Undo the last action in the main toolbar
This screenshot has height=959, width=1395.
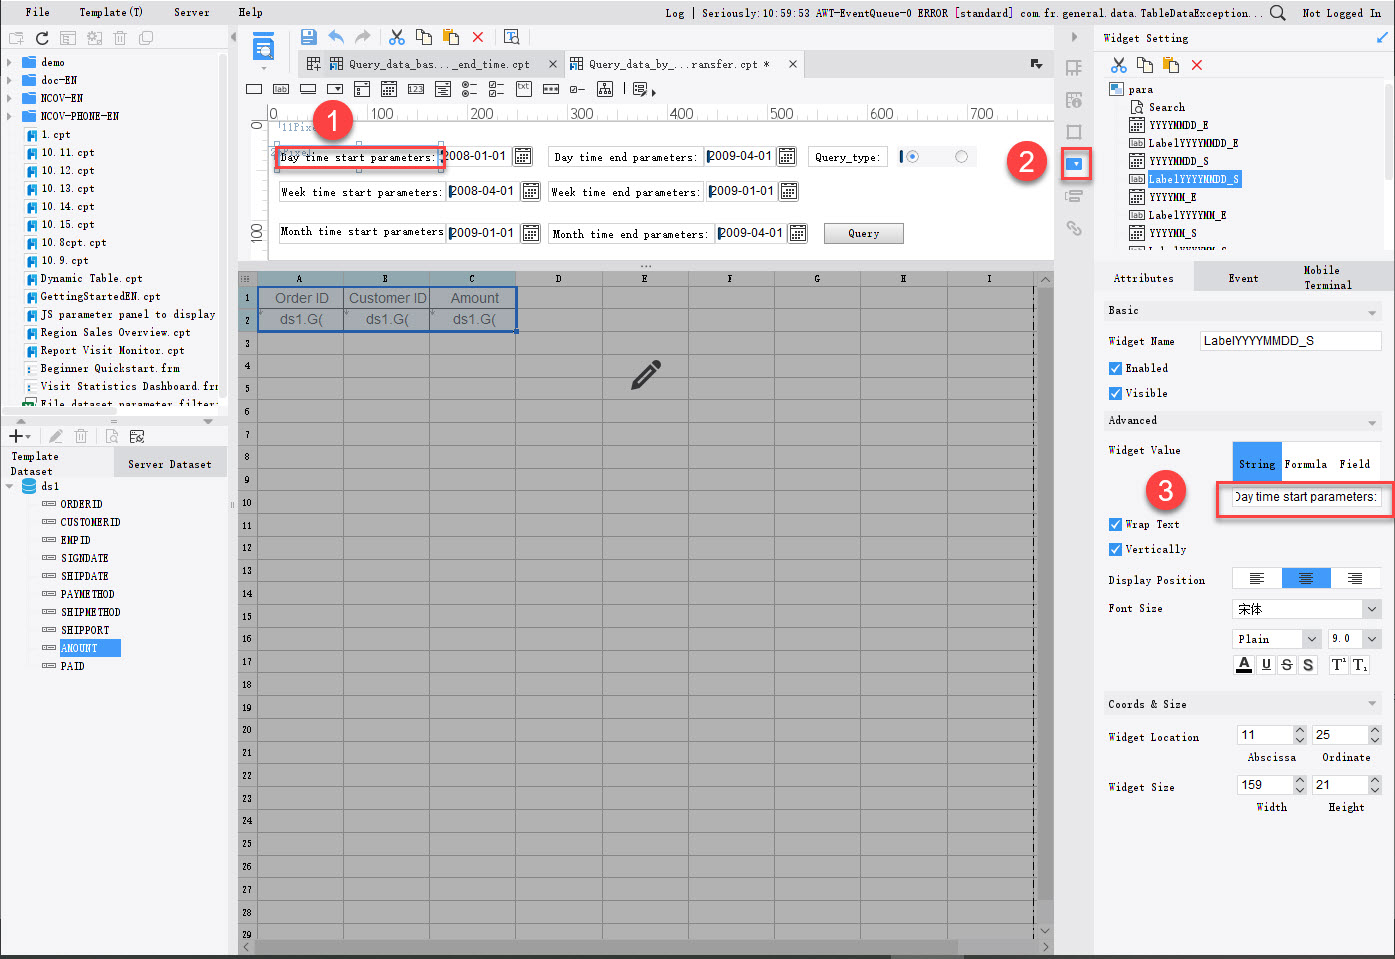point(336,37)
